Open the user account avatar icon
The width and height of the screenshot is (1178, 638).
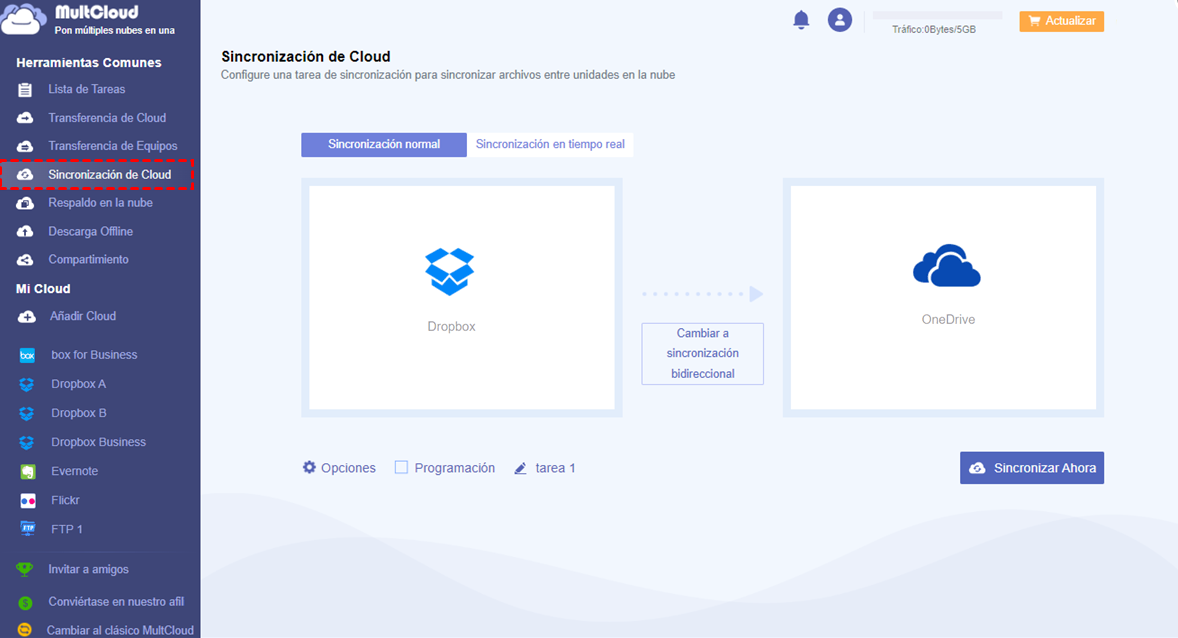pyautogui.click(x=839, y=20)
